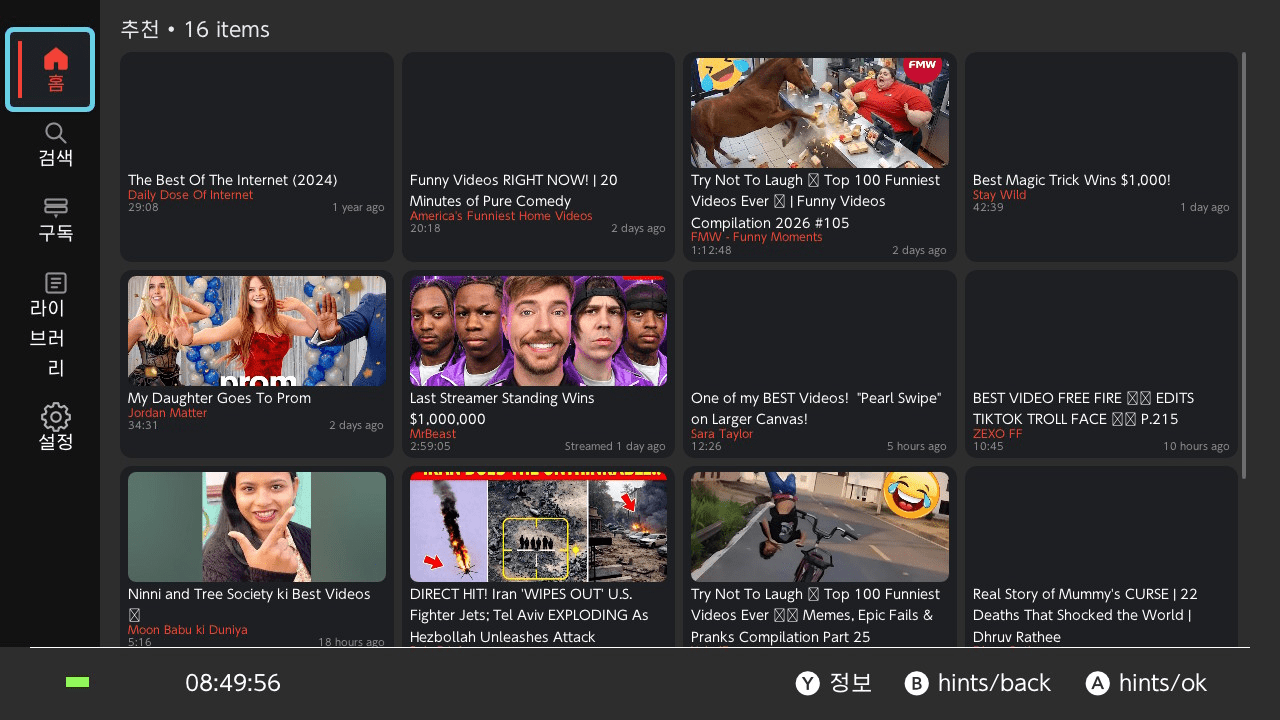Image resolution: width=1280 pixels, height=720 pixels.
Task: Open the 설정 sidebar tab label
Action: pyautogui.click(x=56, y=442)
